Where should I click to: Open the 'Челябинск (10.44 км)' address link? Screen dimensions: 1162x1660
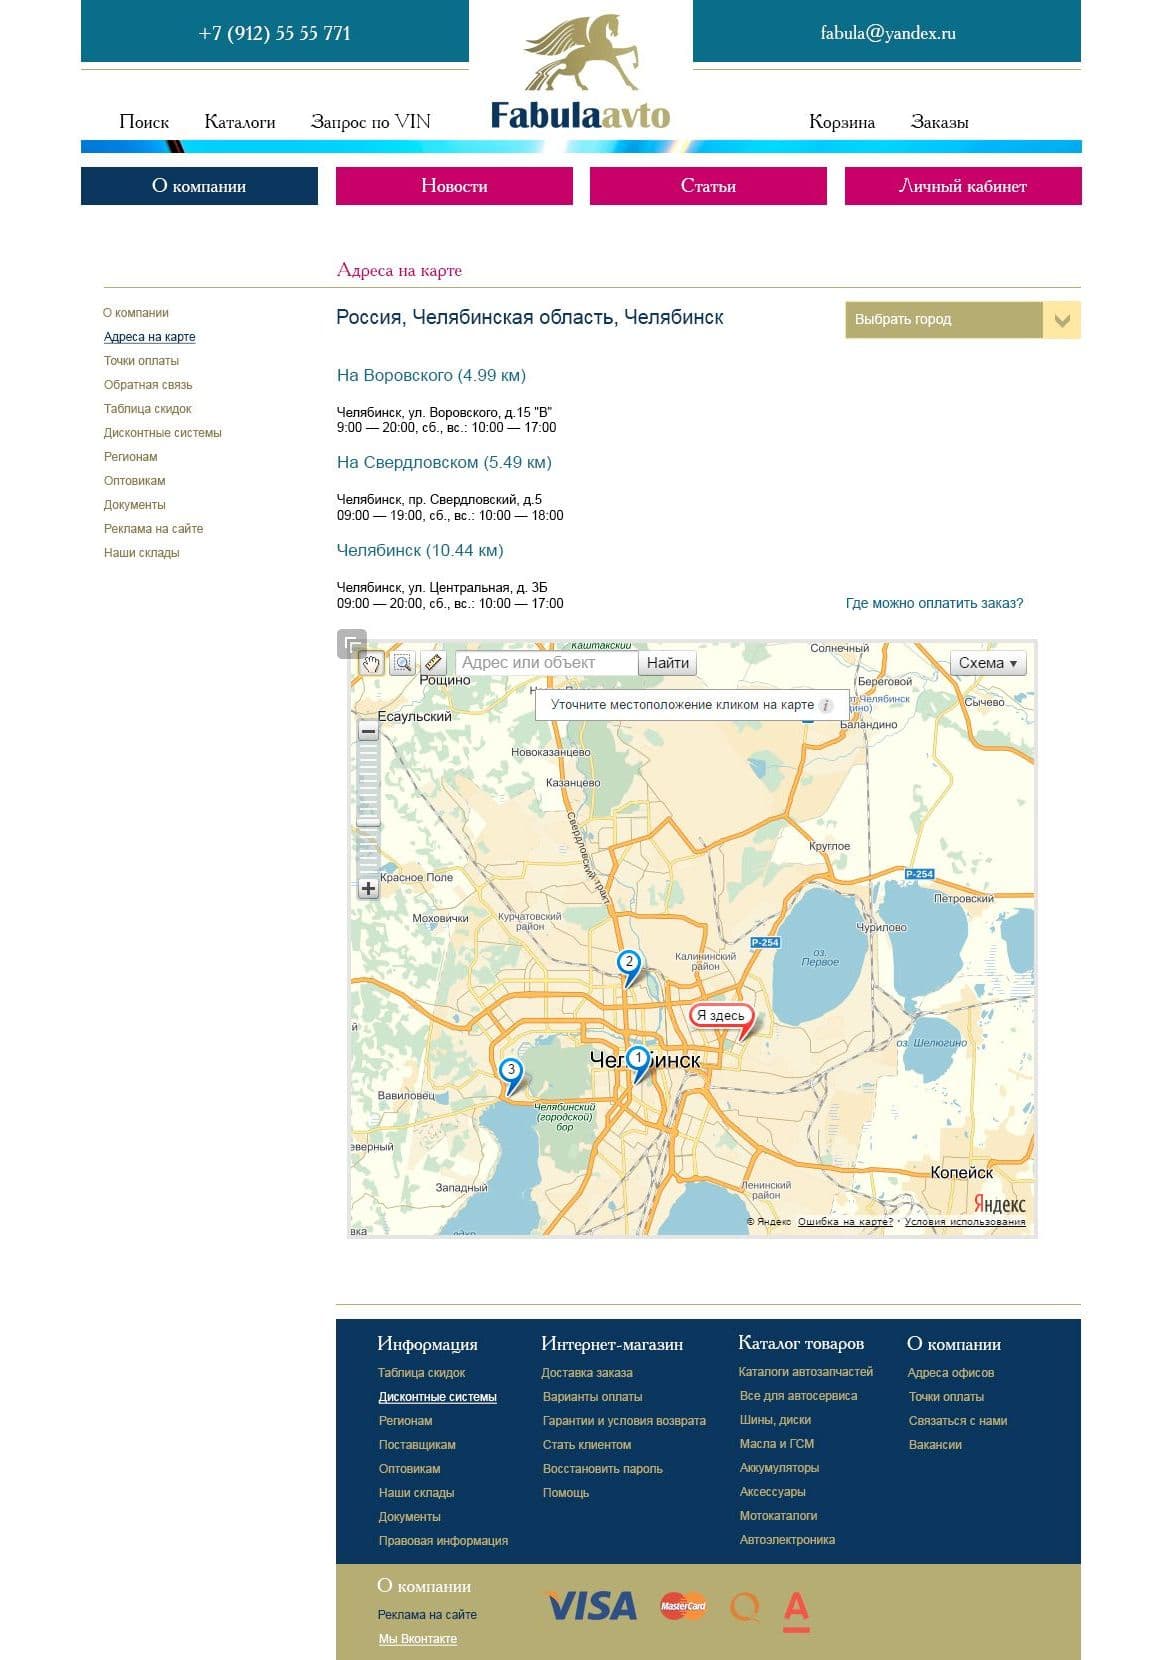pyautogui.click(x=420, y=551)
